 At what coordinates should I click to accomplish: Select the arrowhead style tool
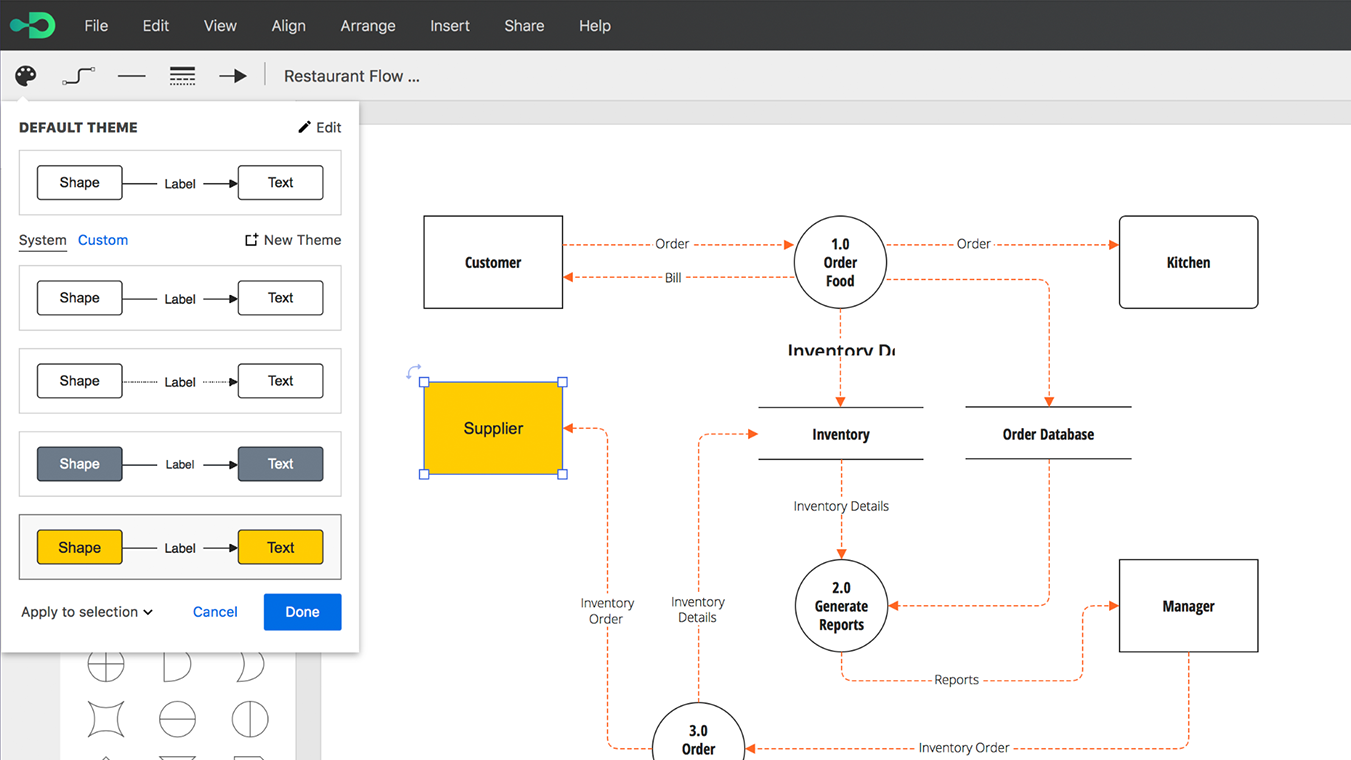(233, 75)
